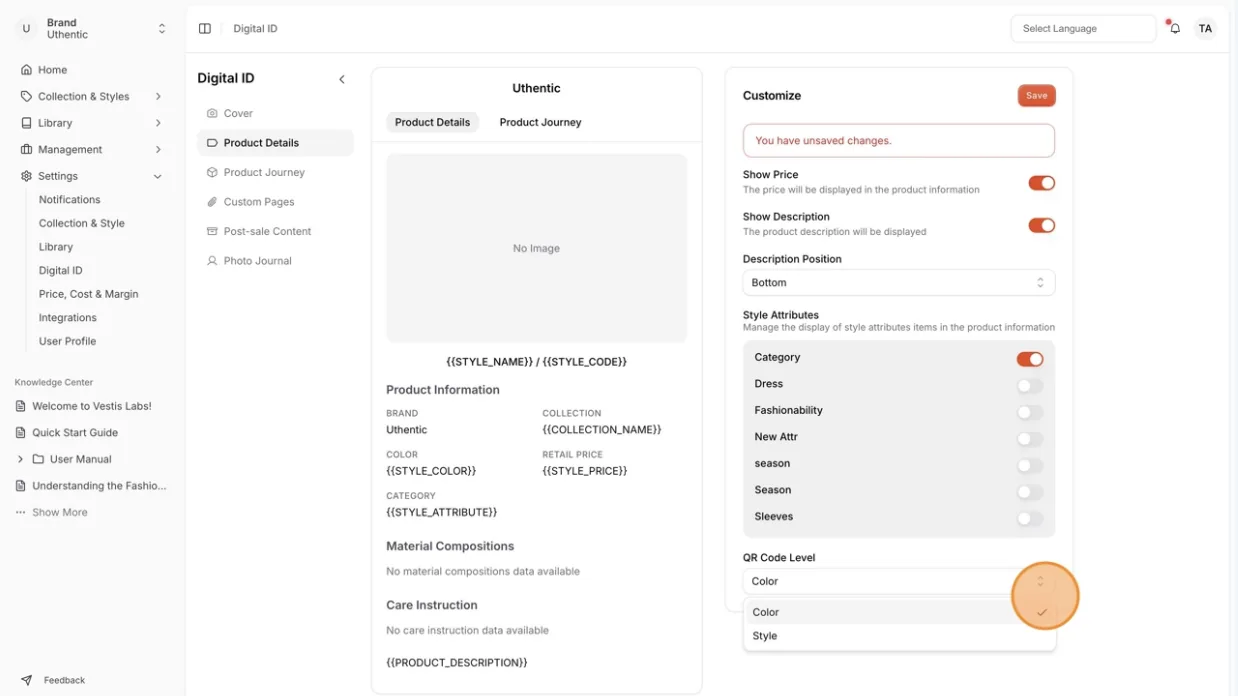This screenshot has height=696, width=1238.
Task: Save the customize changes
Action: point(1037,96)
